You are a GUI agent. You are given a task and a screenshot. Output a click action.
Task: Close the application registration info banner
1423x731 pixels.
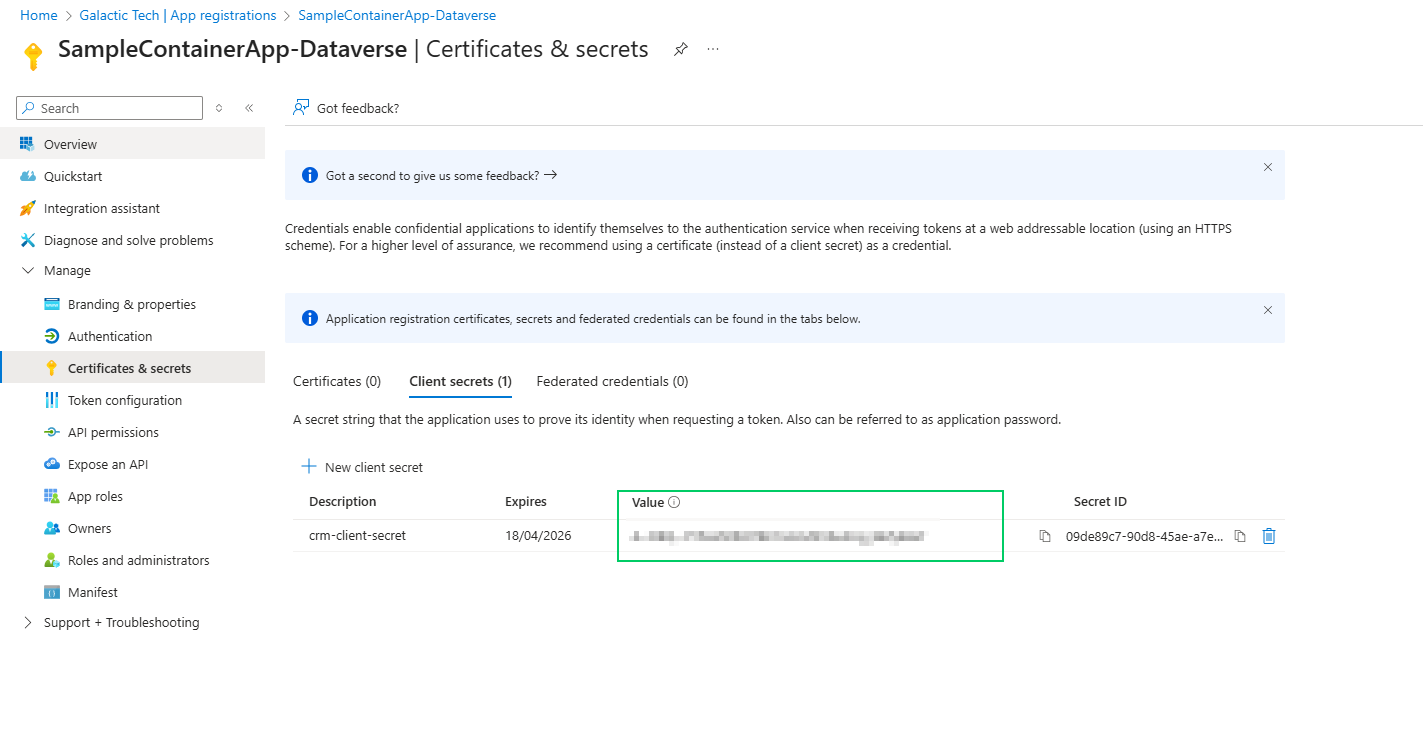[1267, 310]
